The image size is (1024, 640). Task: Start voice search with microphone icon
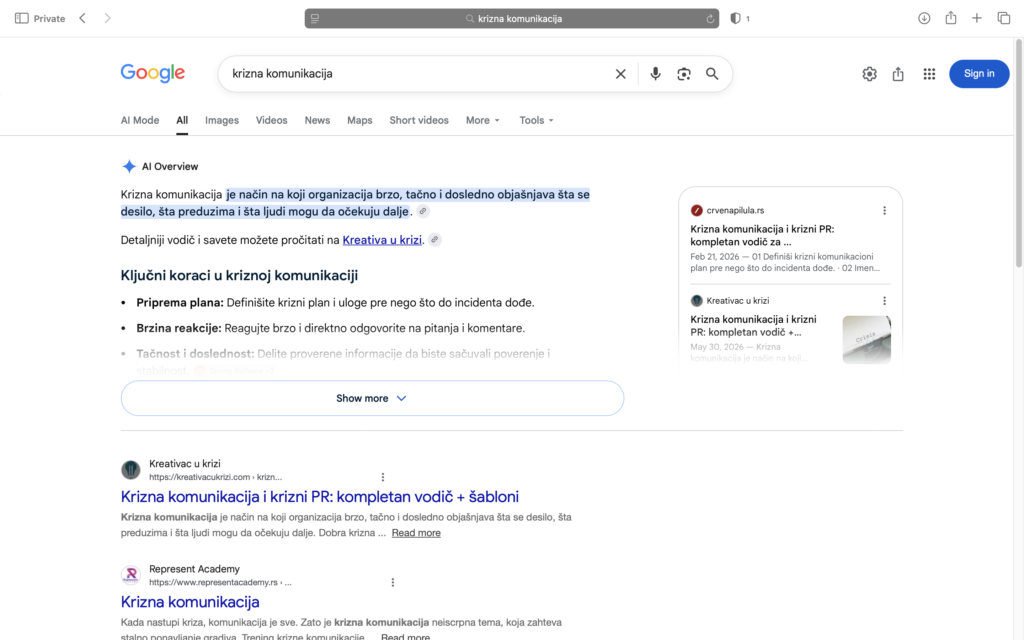coord(655,74)
